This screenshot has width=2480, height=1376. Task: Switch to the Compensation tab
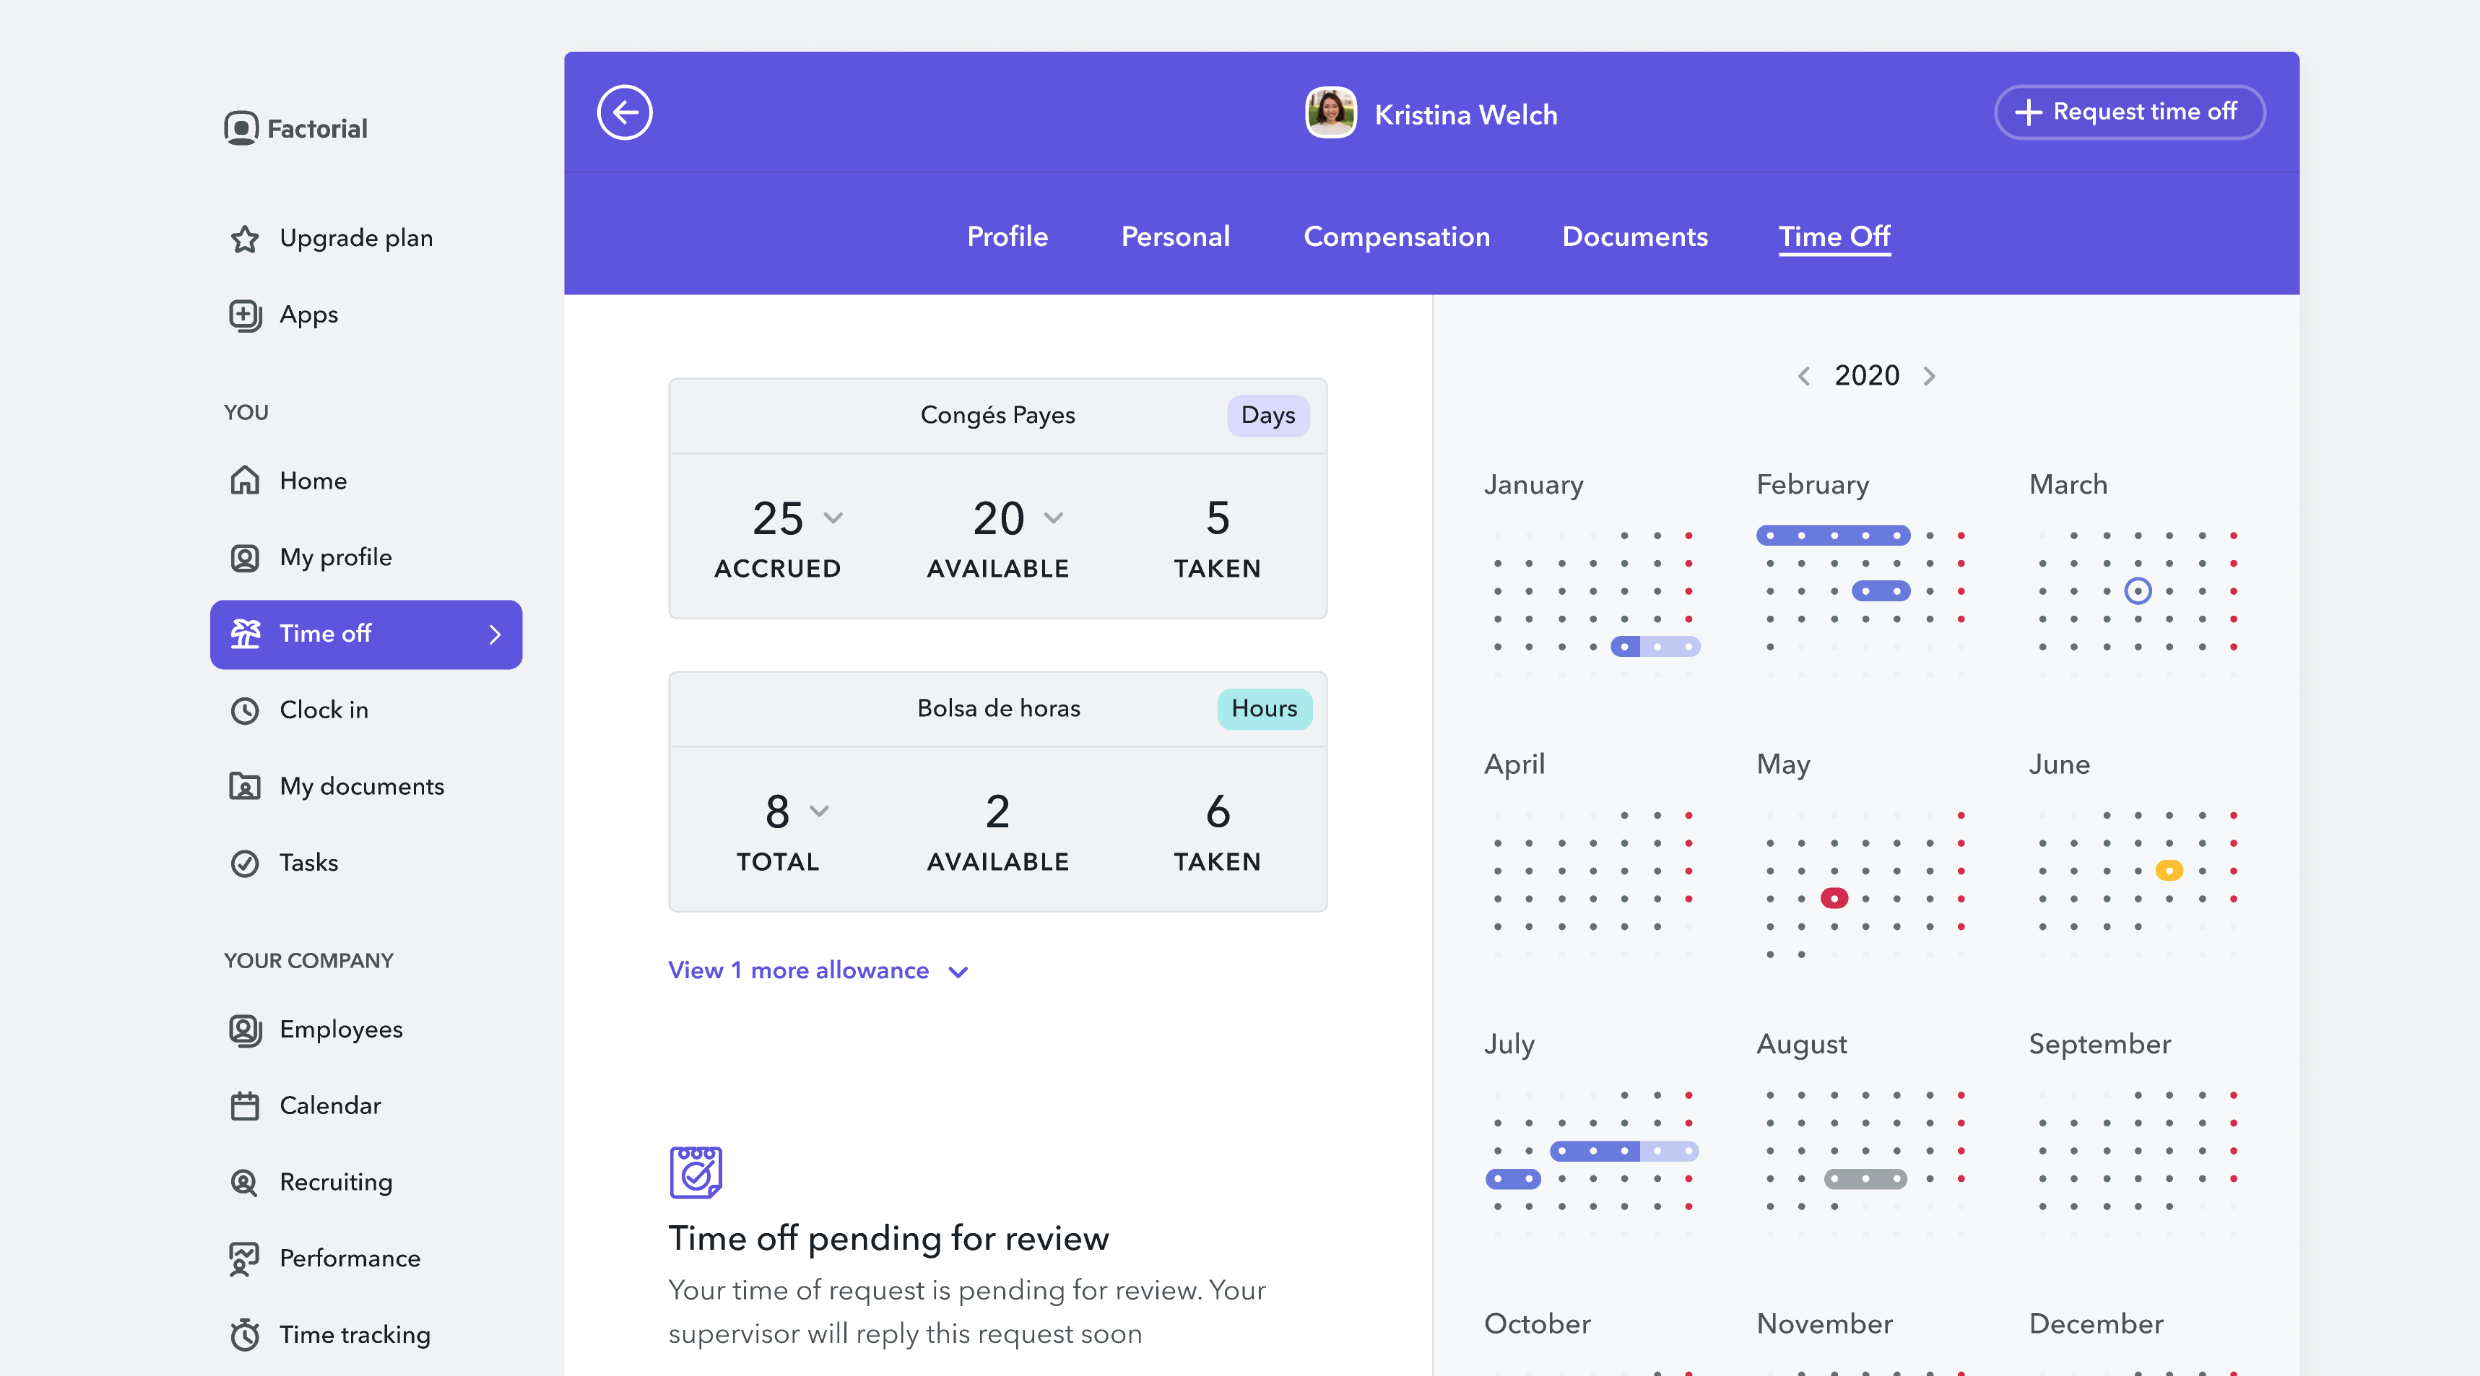click(1396, 237)
